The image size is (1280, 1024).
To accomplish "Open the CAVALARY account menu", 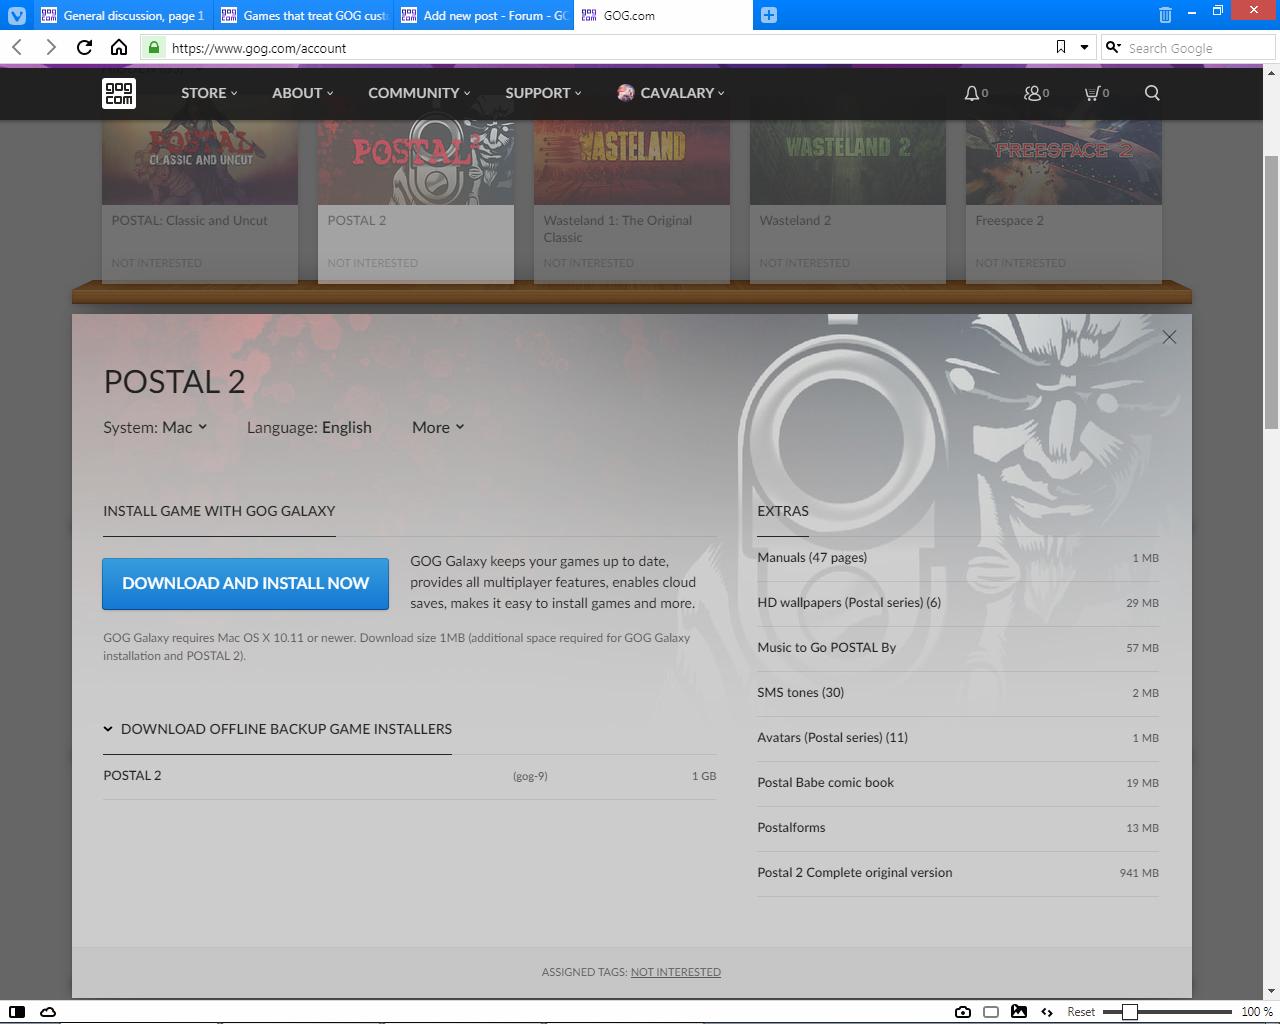I will tap(671, 93).
